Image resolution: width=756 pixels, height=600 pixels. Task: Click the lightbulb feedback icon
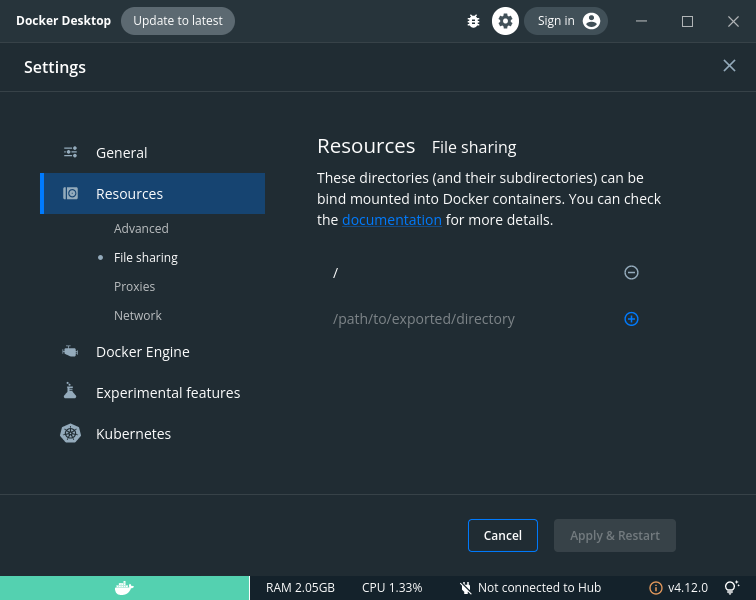[x=731, y=587]
